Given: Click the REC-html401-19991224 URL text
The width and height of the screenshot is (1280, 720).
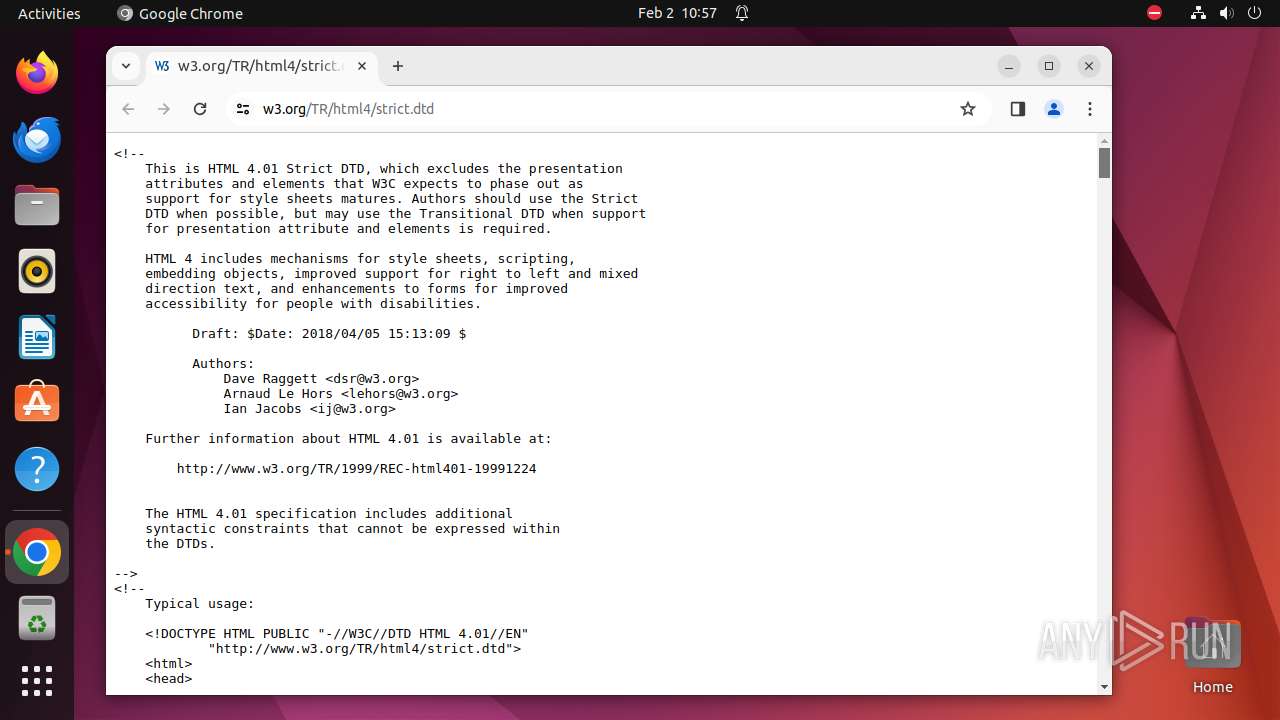Looking at the screenshot, I should (x=357, y=469).
